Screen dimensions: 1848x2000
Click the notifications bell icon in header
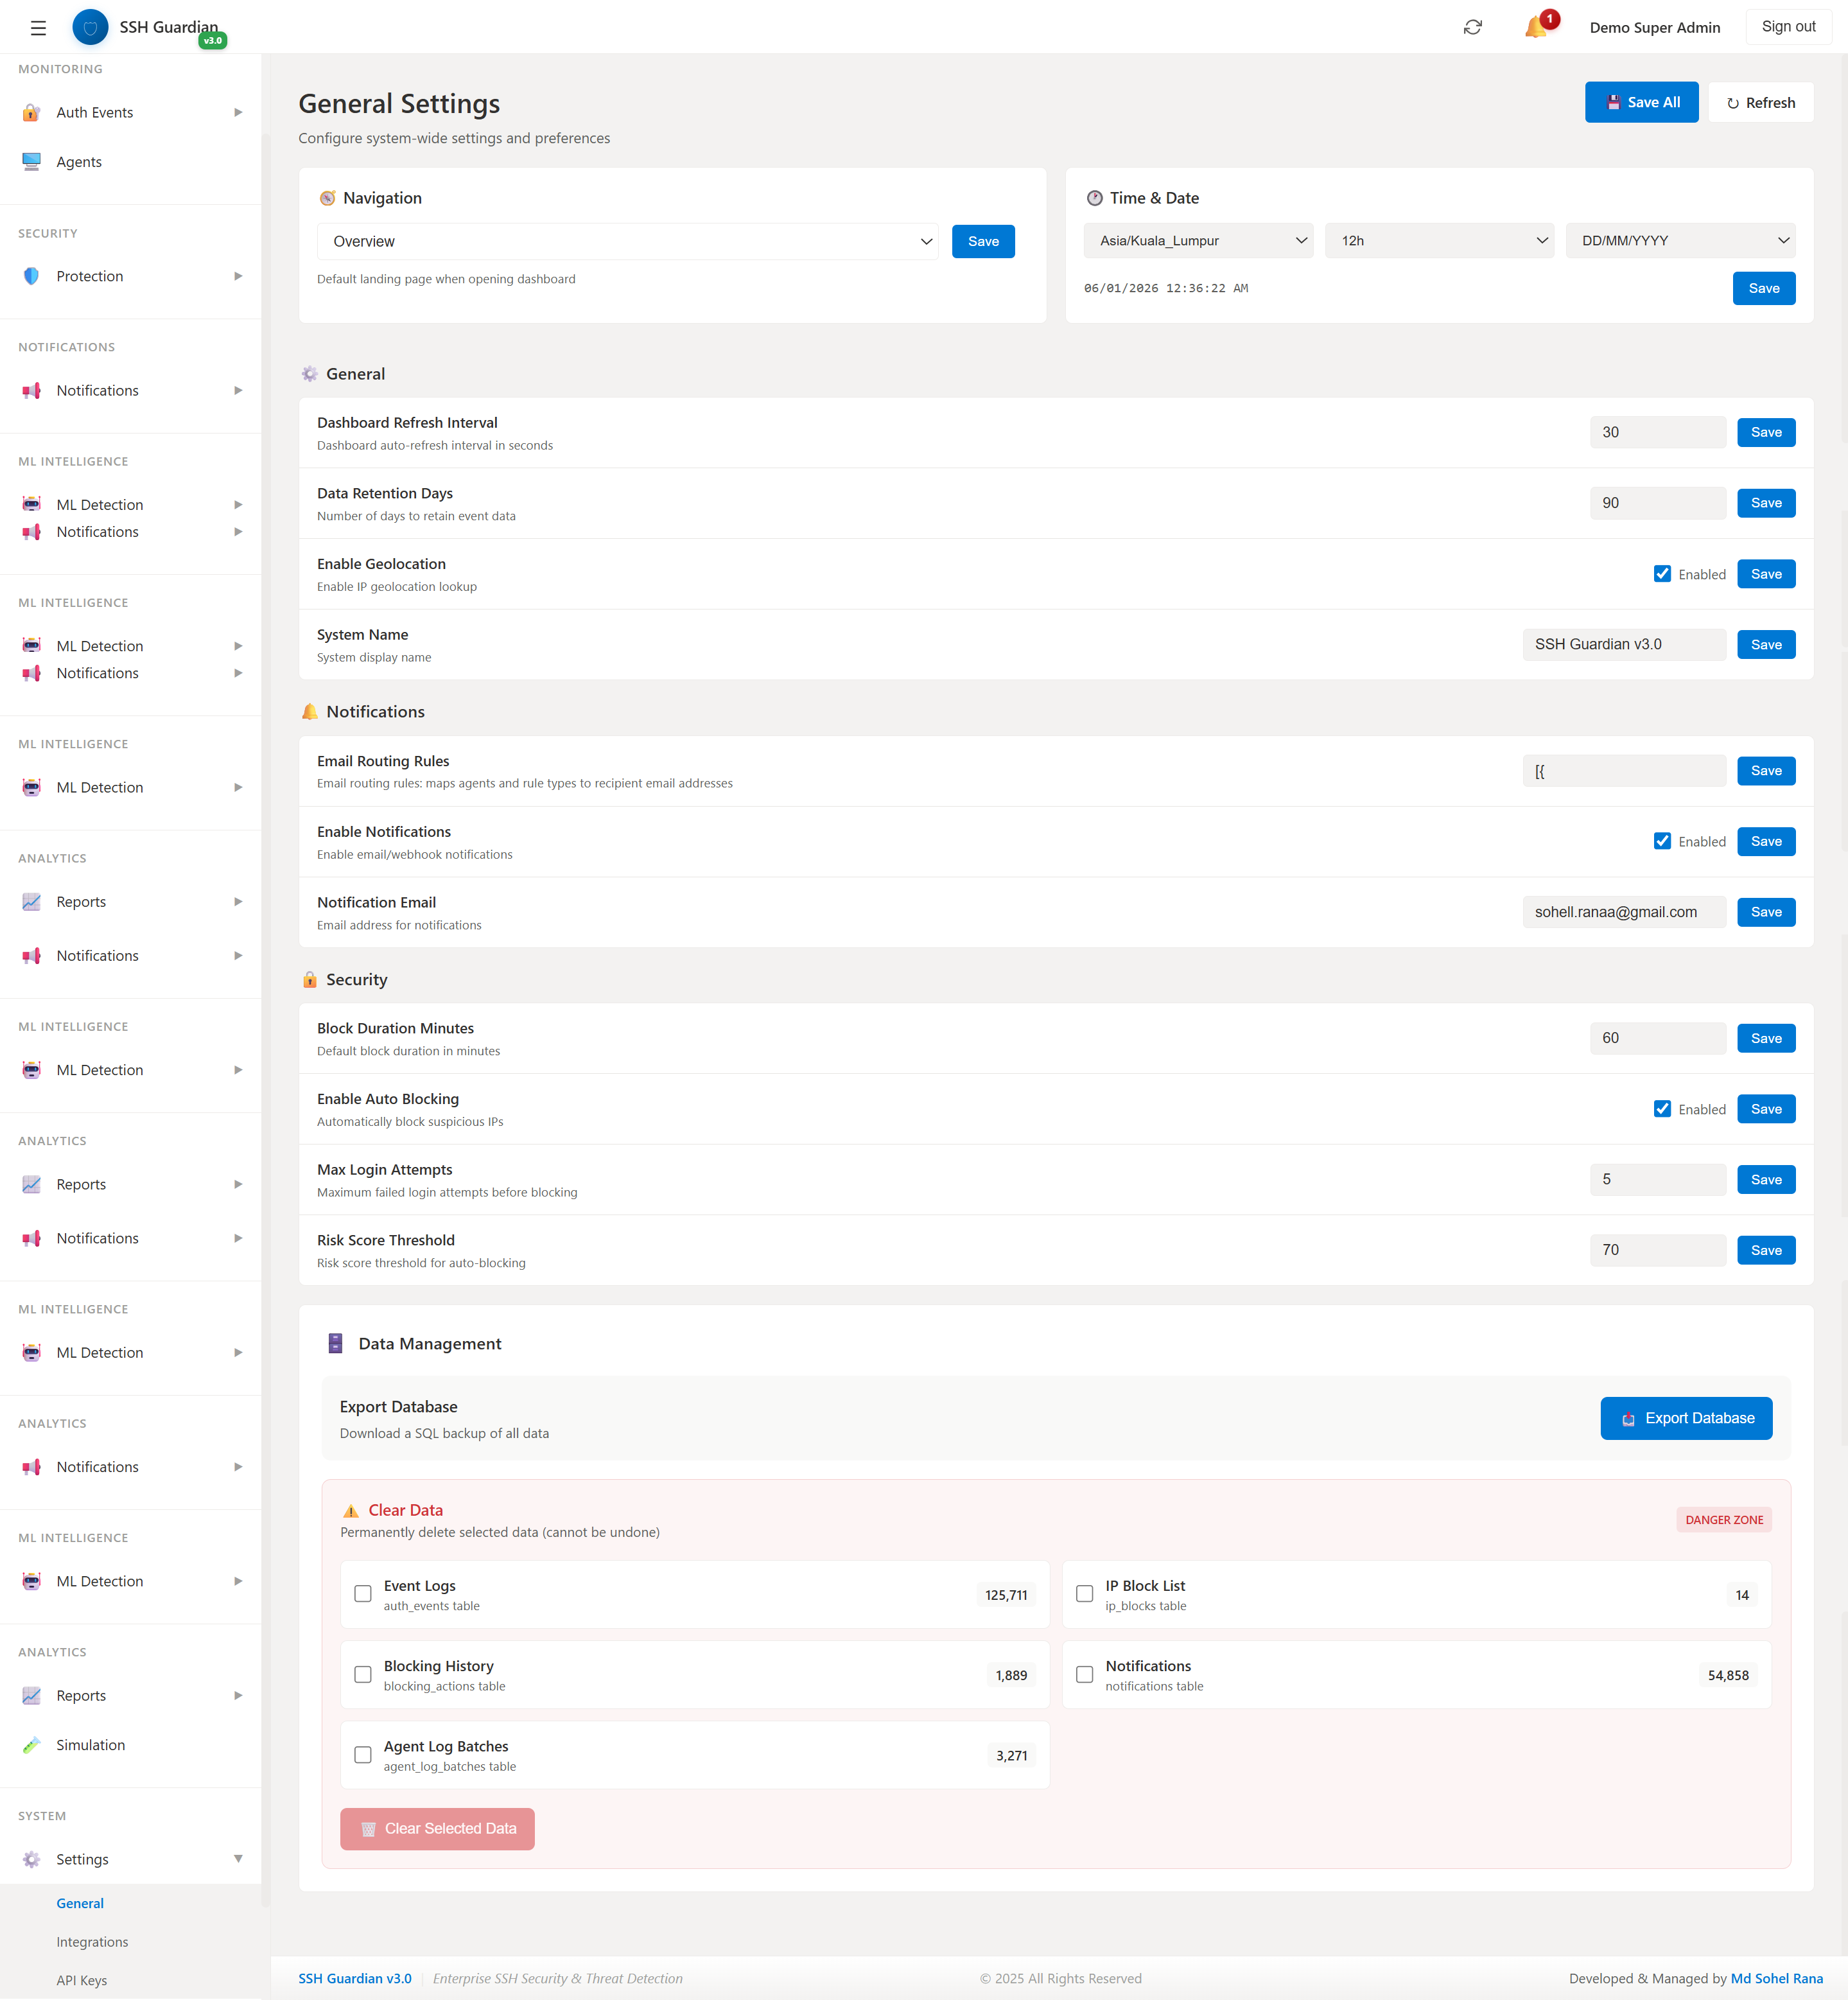(1537, 27)
